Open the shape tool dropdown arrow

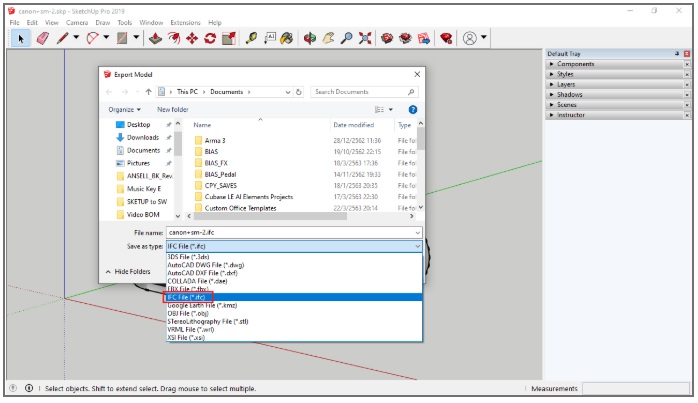[x=136, y=38]
